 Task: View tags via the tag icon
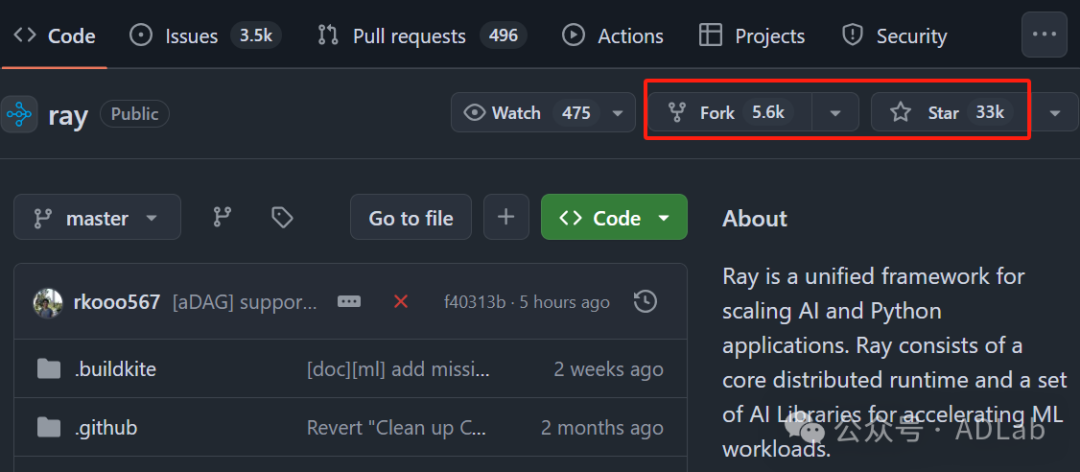coord(282,218)
